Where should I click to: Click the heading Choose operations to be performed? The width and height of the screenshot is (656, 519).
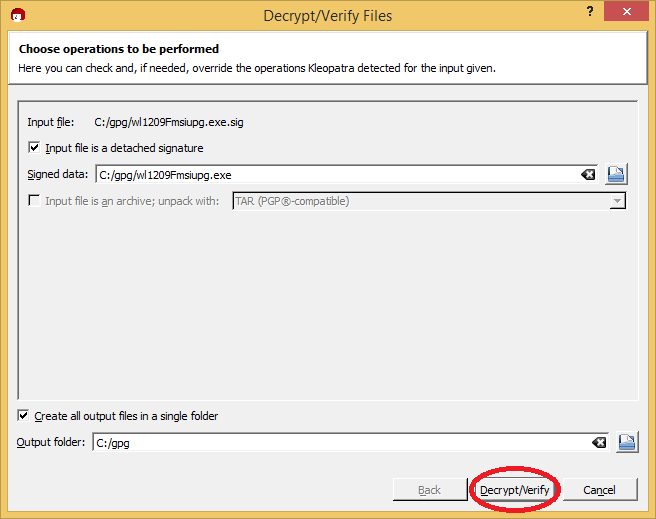[119, 49]
